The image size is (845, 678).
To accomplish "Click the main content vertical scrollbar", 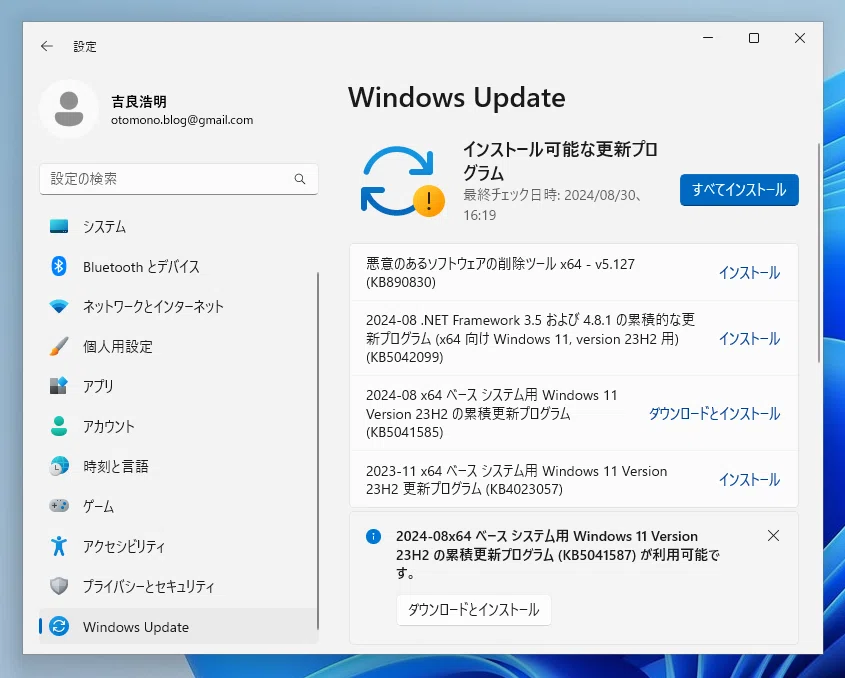I will coord(819,253).
